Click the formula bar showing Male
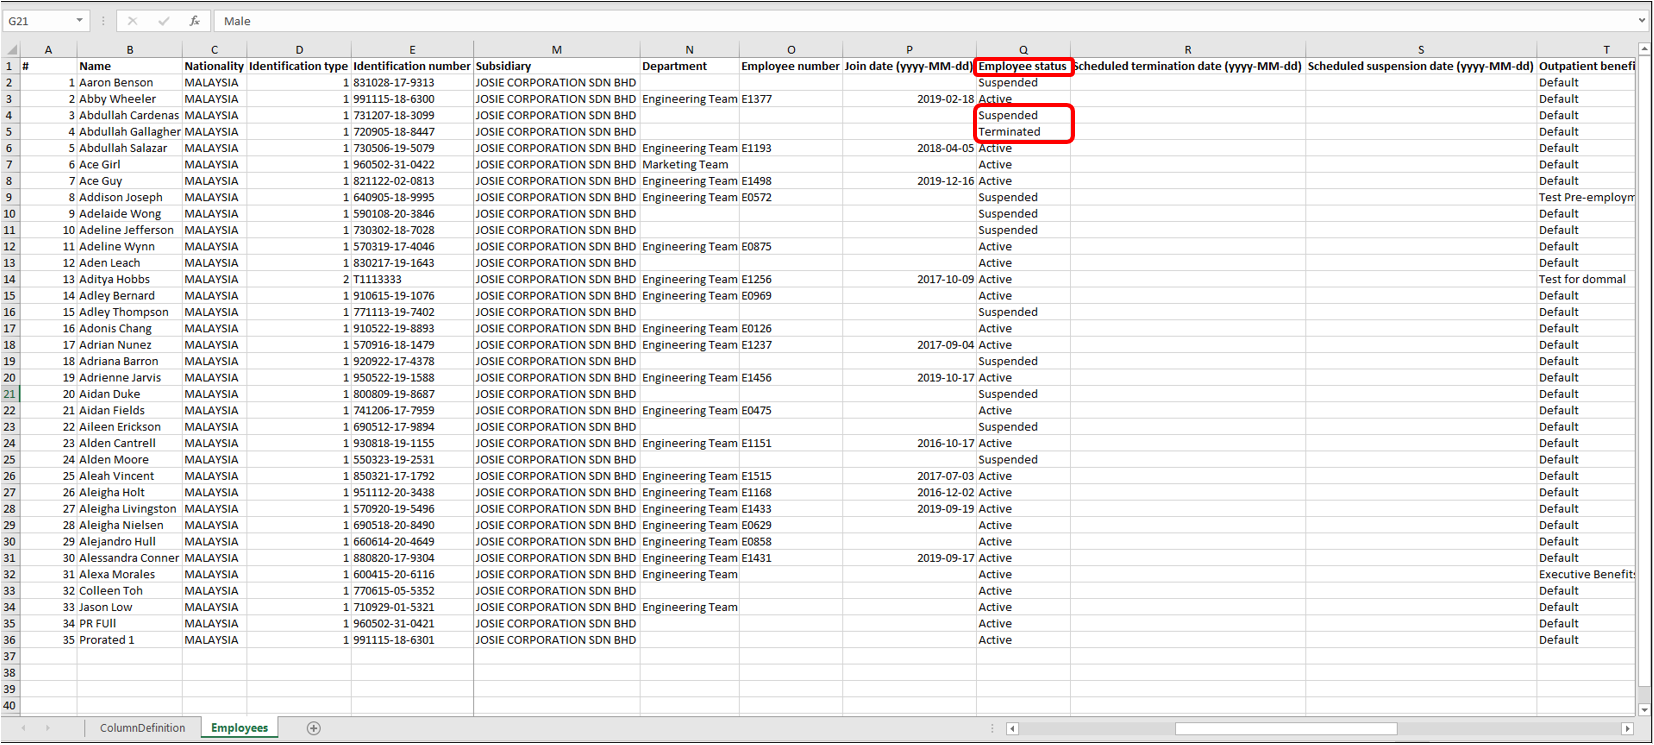Image resolution: width=1654 pixels, height=745 pixels. click(900, 21)
